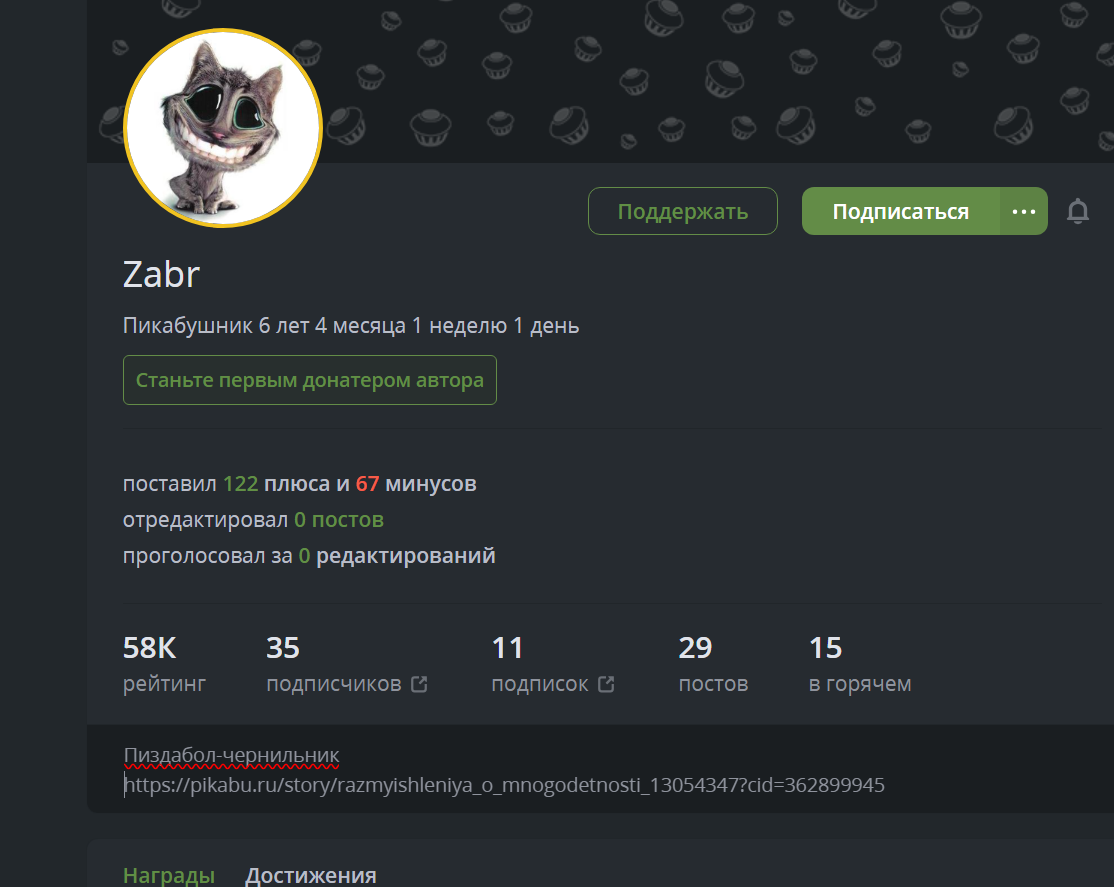
Task: Click the Zabr cat avatar picture
Action: coord(223,129)
